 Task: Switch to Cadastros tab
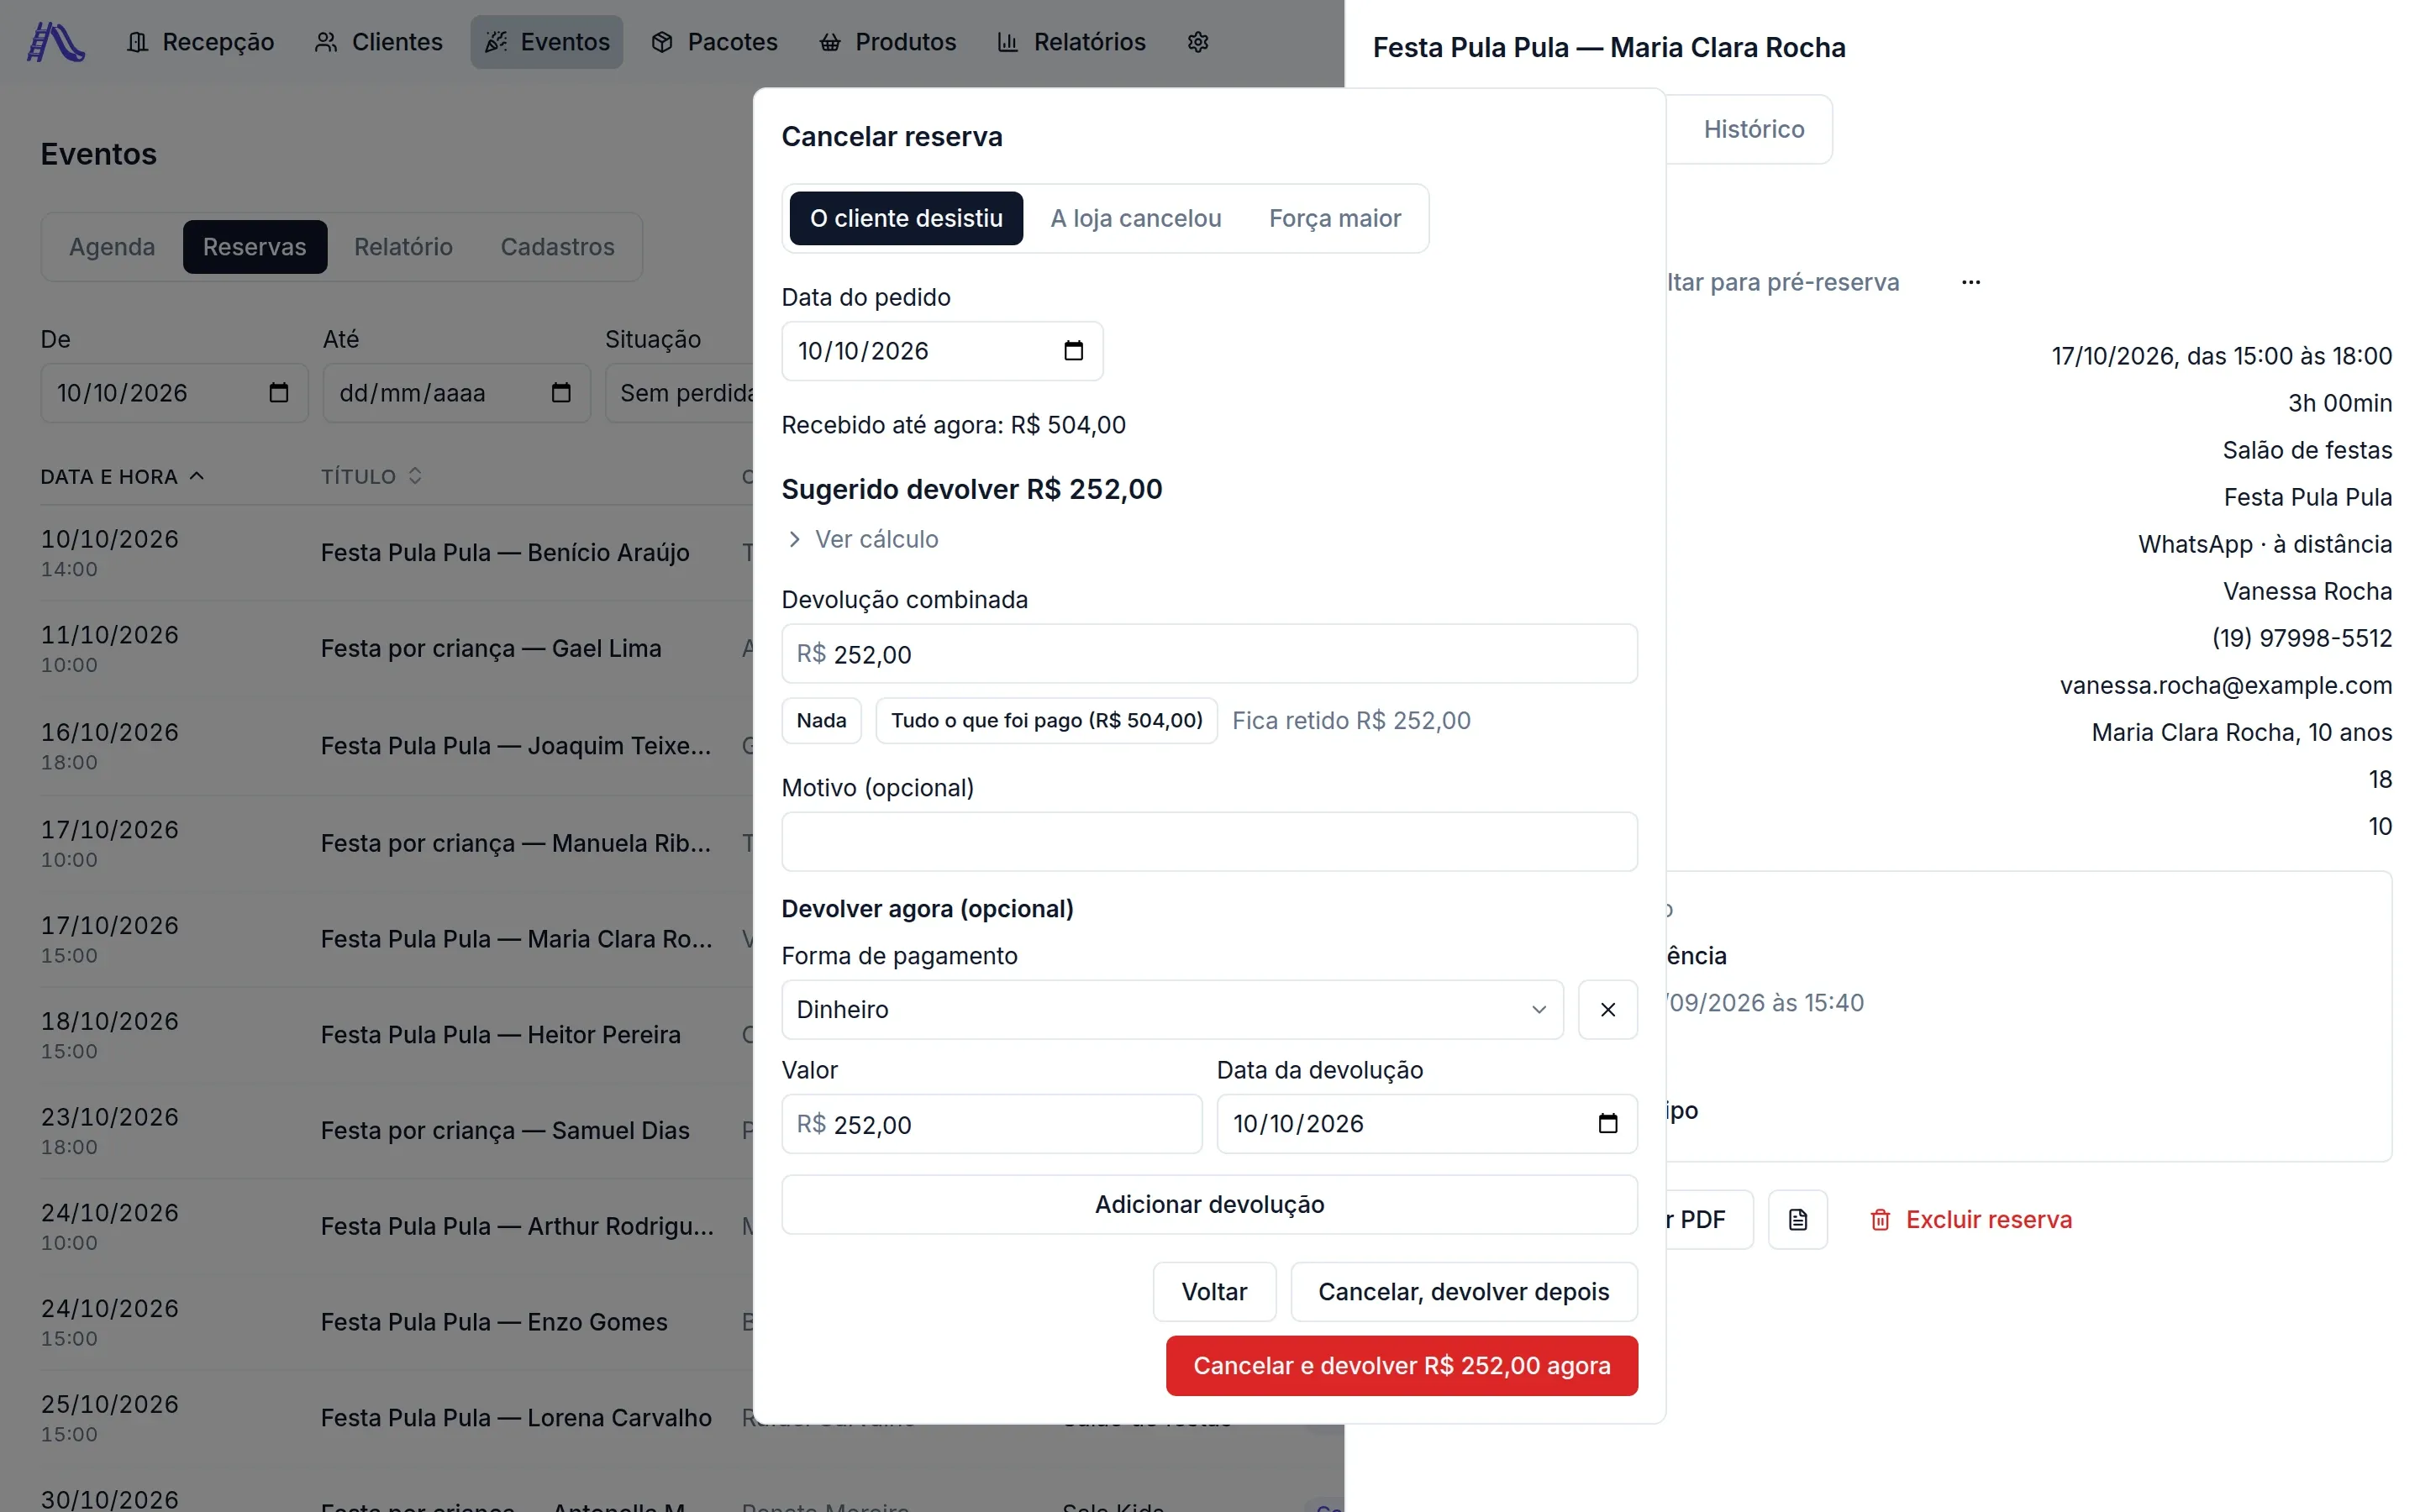click(557, 247)
